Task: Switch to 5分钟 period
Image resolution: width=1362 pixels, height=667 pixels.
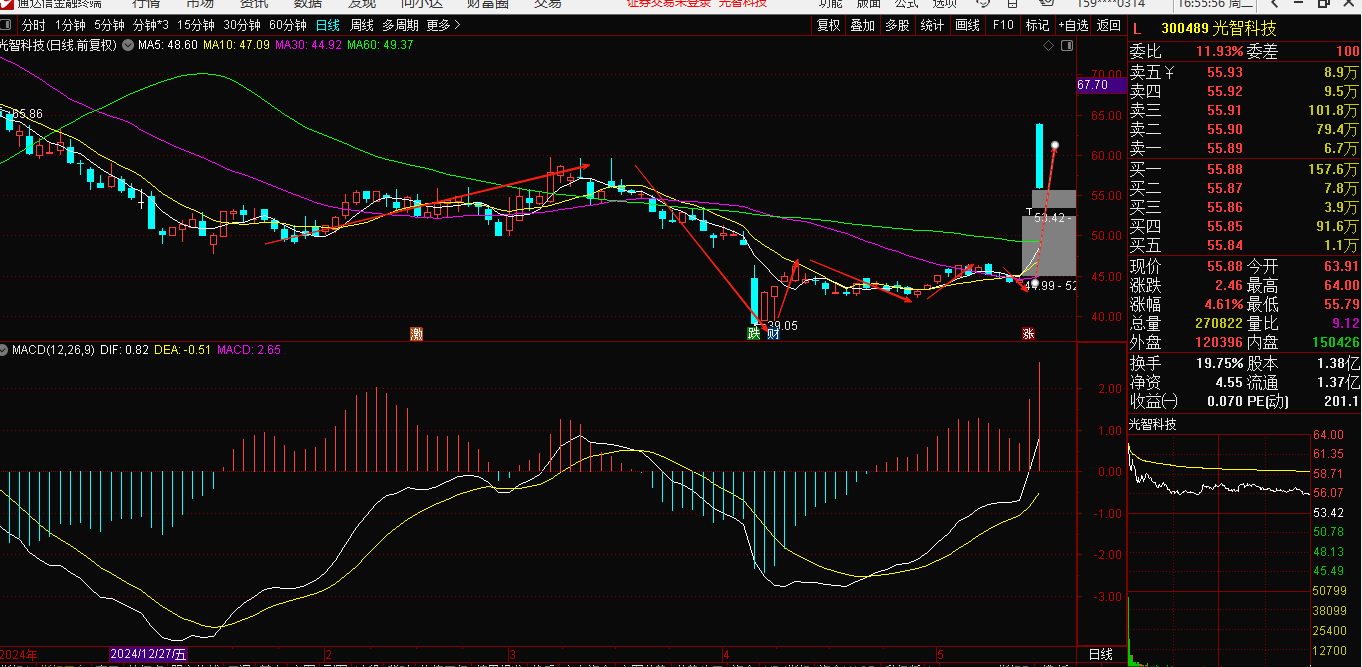Action: click(109, 25)
